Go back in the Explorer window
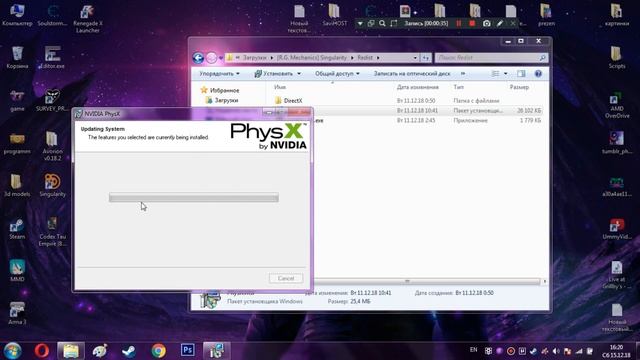 198,58
